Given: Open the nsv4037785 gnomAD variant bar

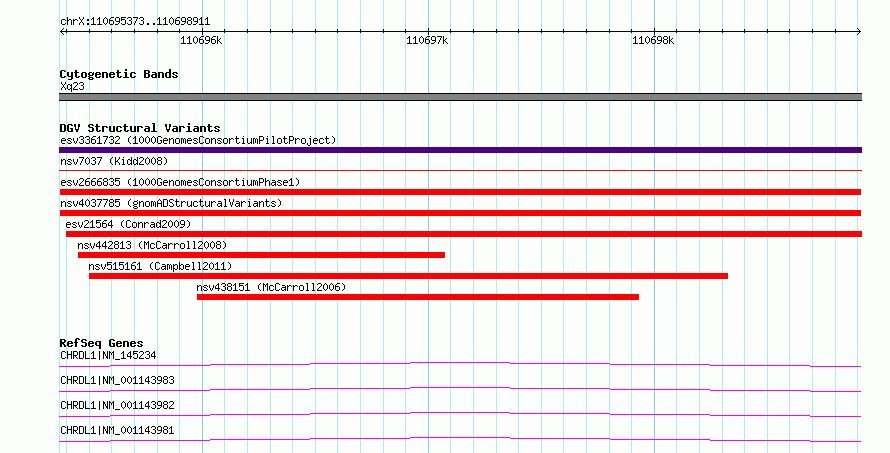Looking at the screenshot, I should 460,213.
